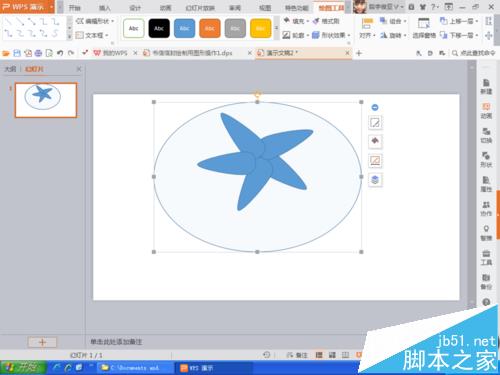Open the 编辑形状 (Edit Shape) dropdown
The height and width of the screenshot is (375, 500).
tap(95, 21)
